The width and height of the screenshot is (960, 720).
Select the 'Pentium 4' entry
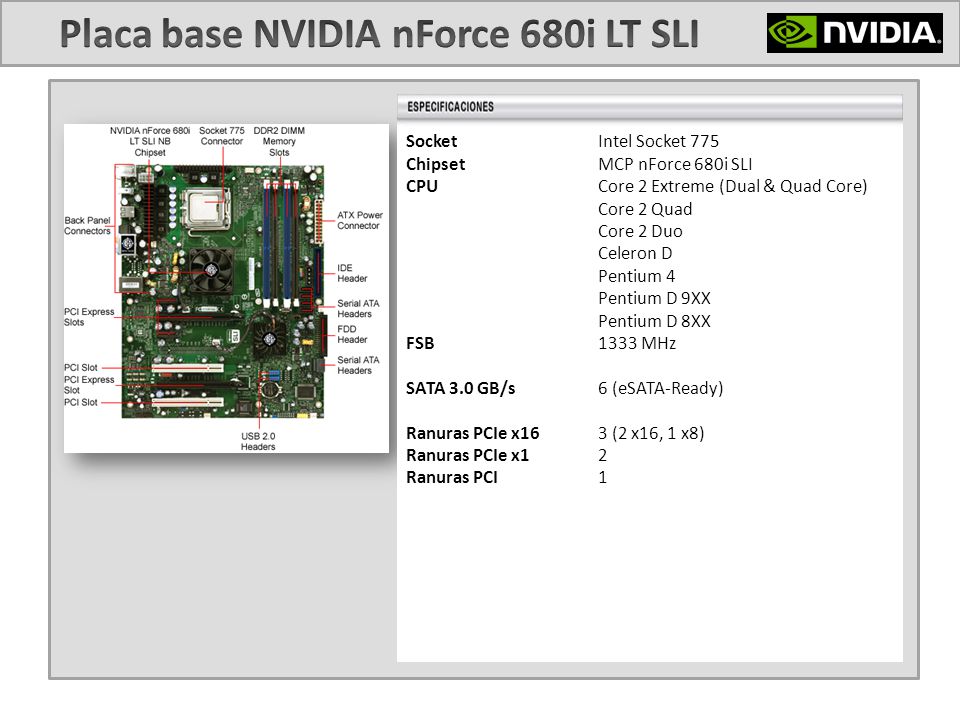tap(636, 276)
